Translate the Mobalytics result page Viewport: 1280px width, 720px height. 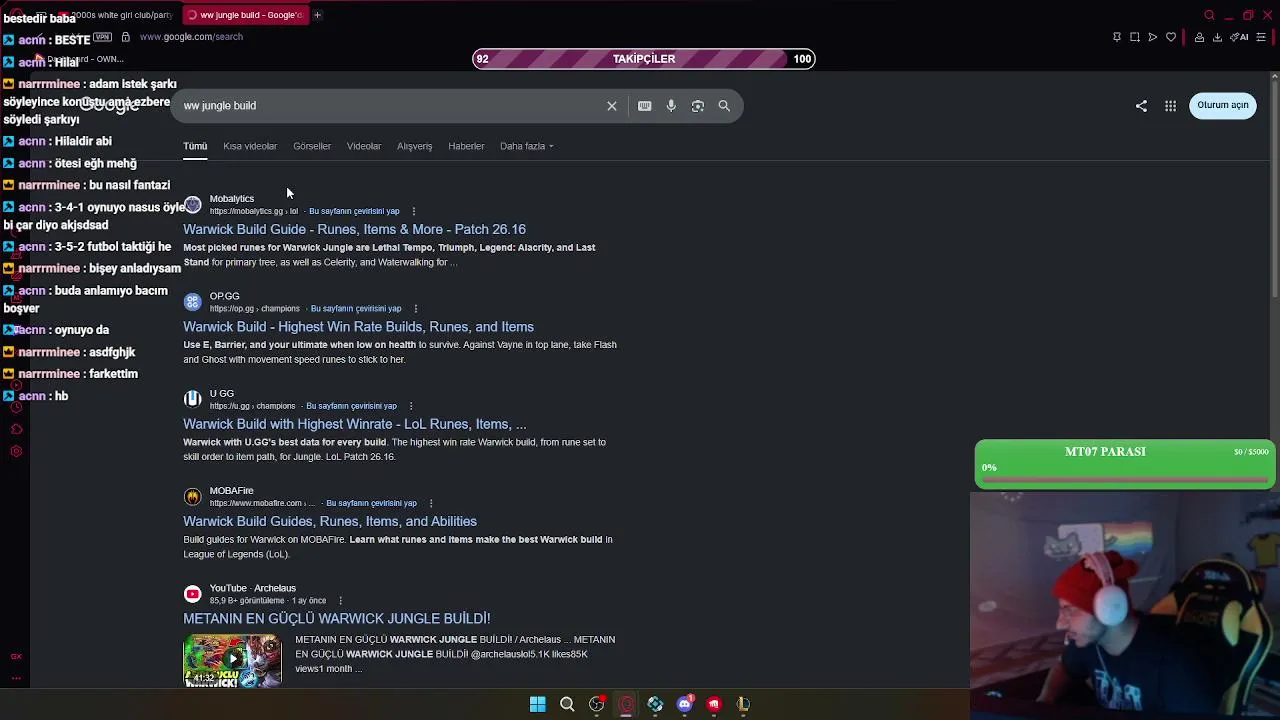coord(354,211)
